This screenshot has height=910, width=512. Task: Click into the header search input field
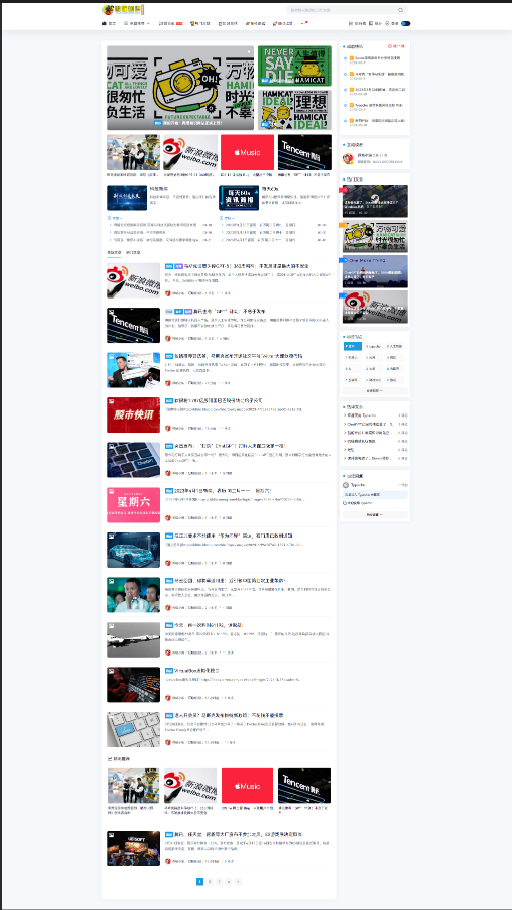coord(341,10)
